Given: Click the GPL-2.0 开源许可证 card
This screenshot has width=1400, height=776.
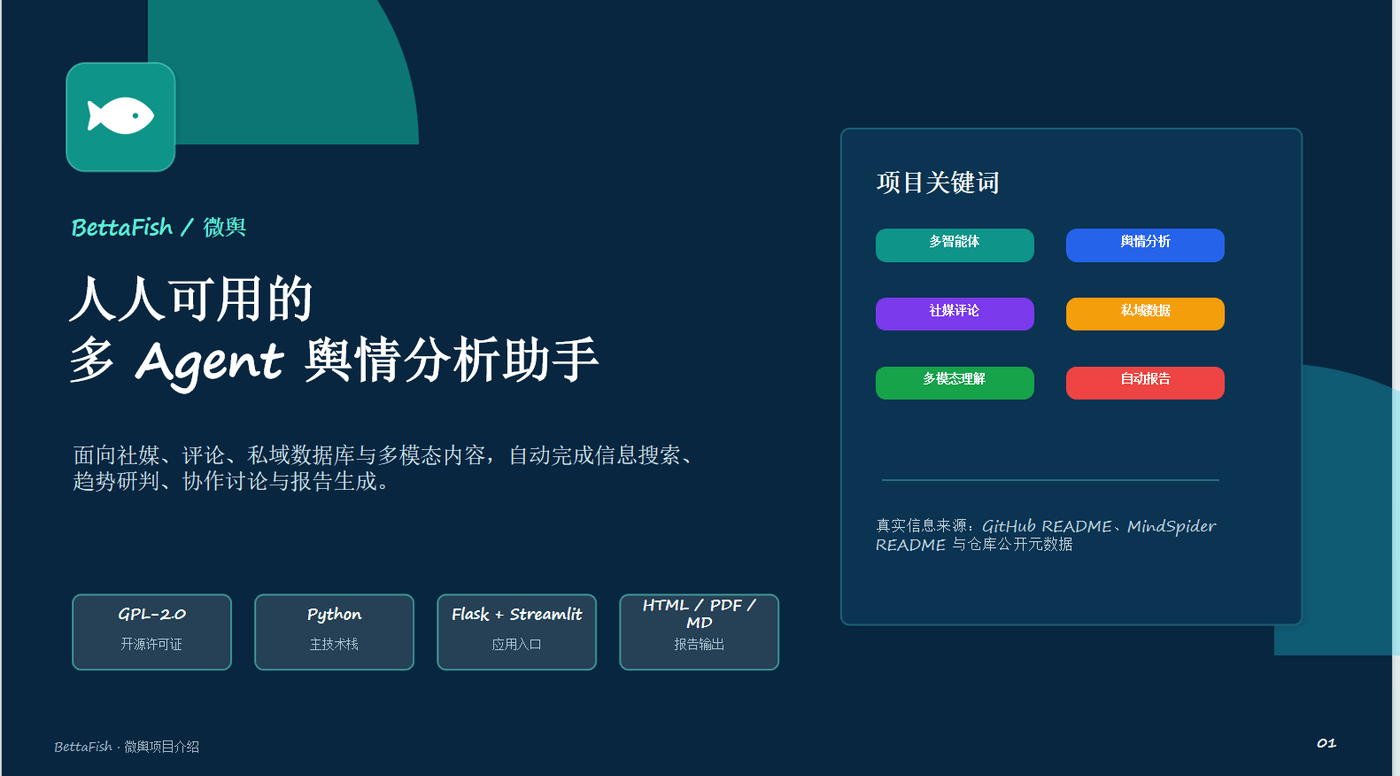Looking at the screenshot, I should pyautogui.click(x=152, y=632).
